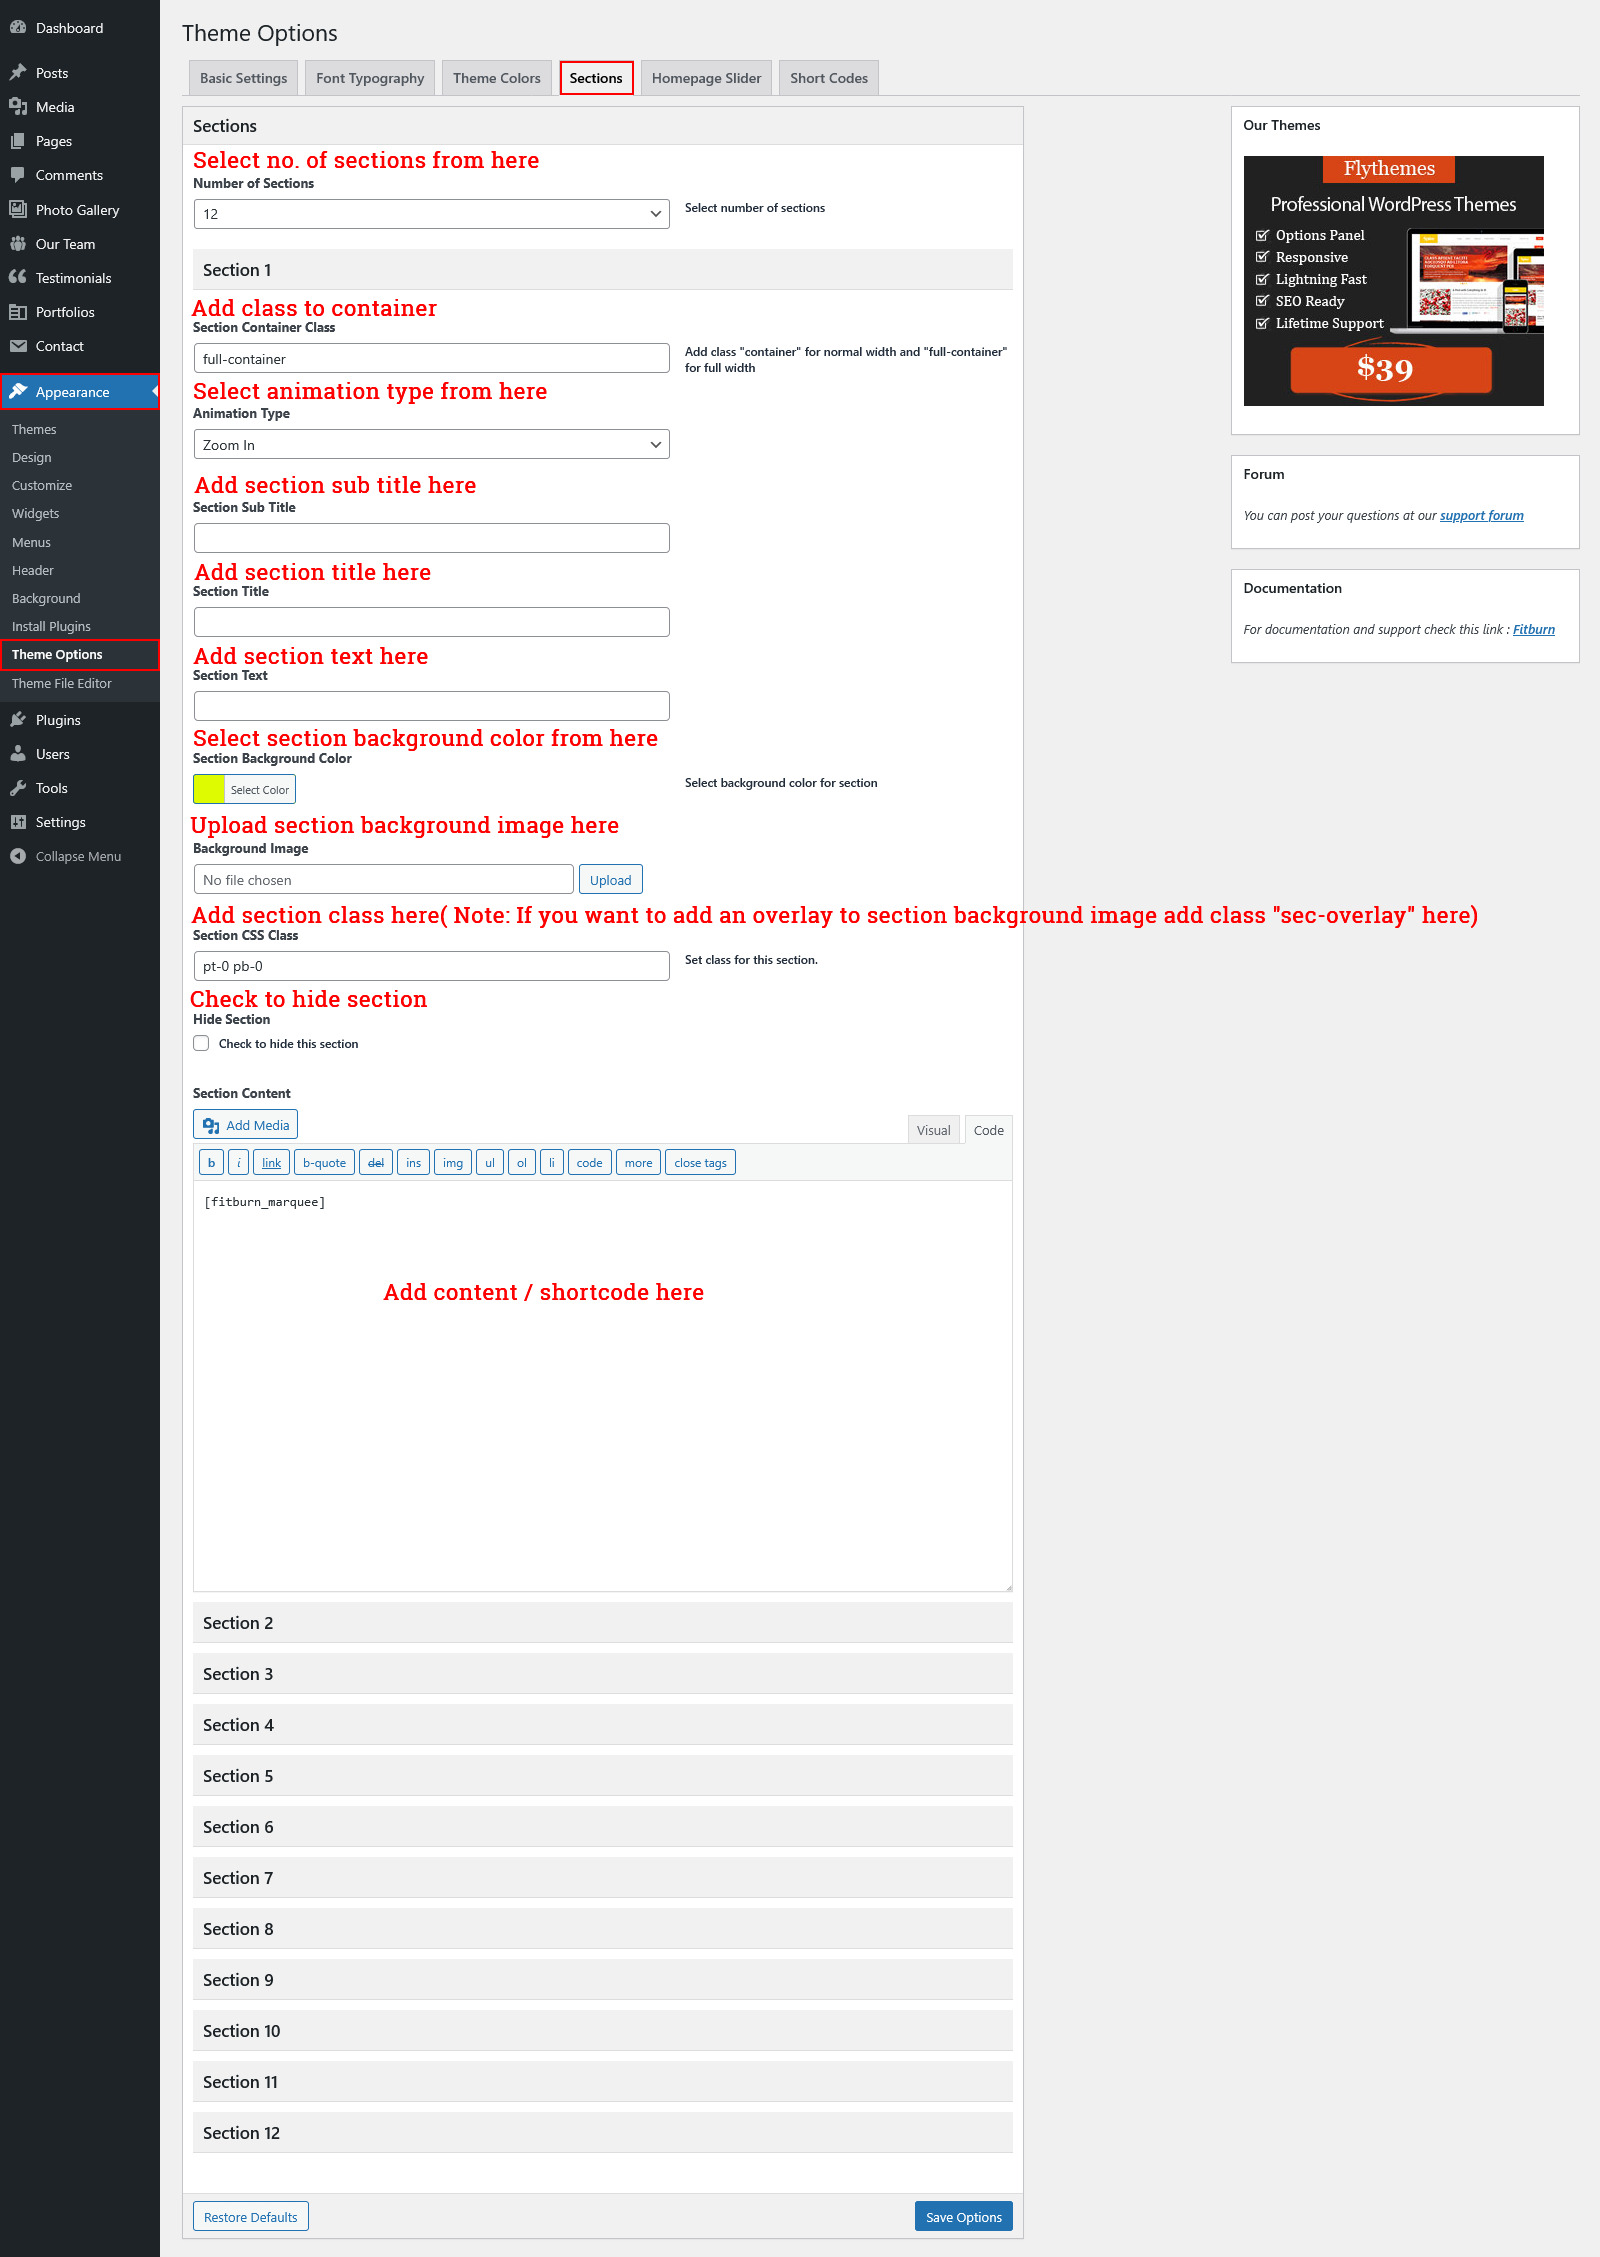Click the Background Image file field
1600x2257 pixels.
(x=384, y=880)
